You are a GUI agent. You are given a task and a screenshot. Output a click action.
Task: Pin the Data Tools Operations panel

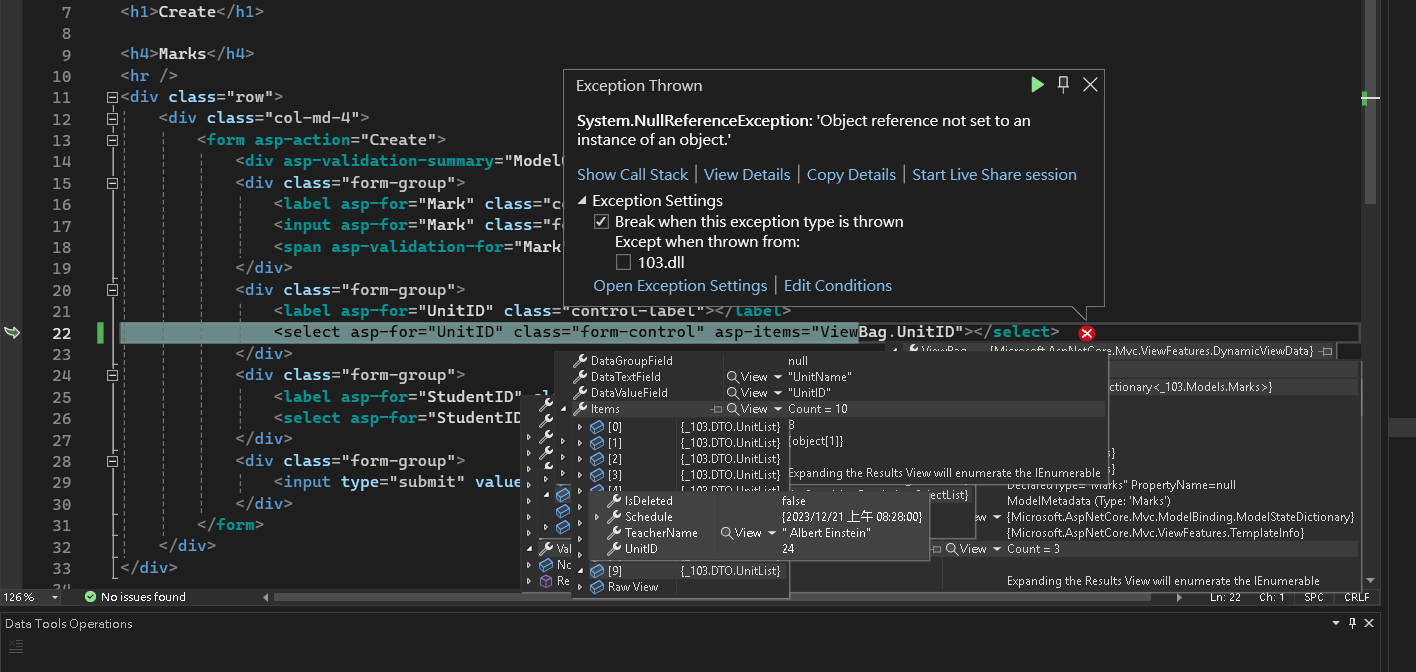pos(1352,623)
